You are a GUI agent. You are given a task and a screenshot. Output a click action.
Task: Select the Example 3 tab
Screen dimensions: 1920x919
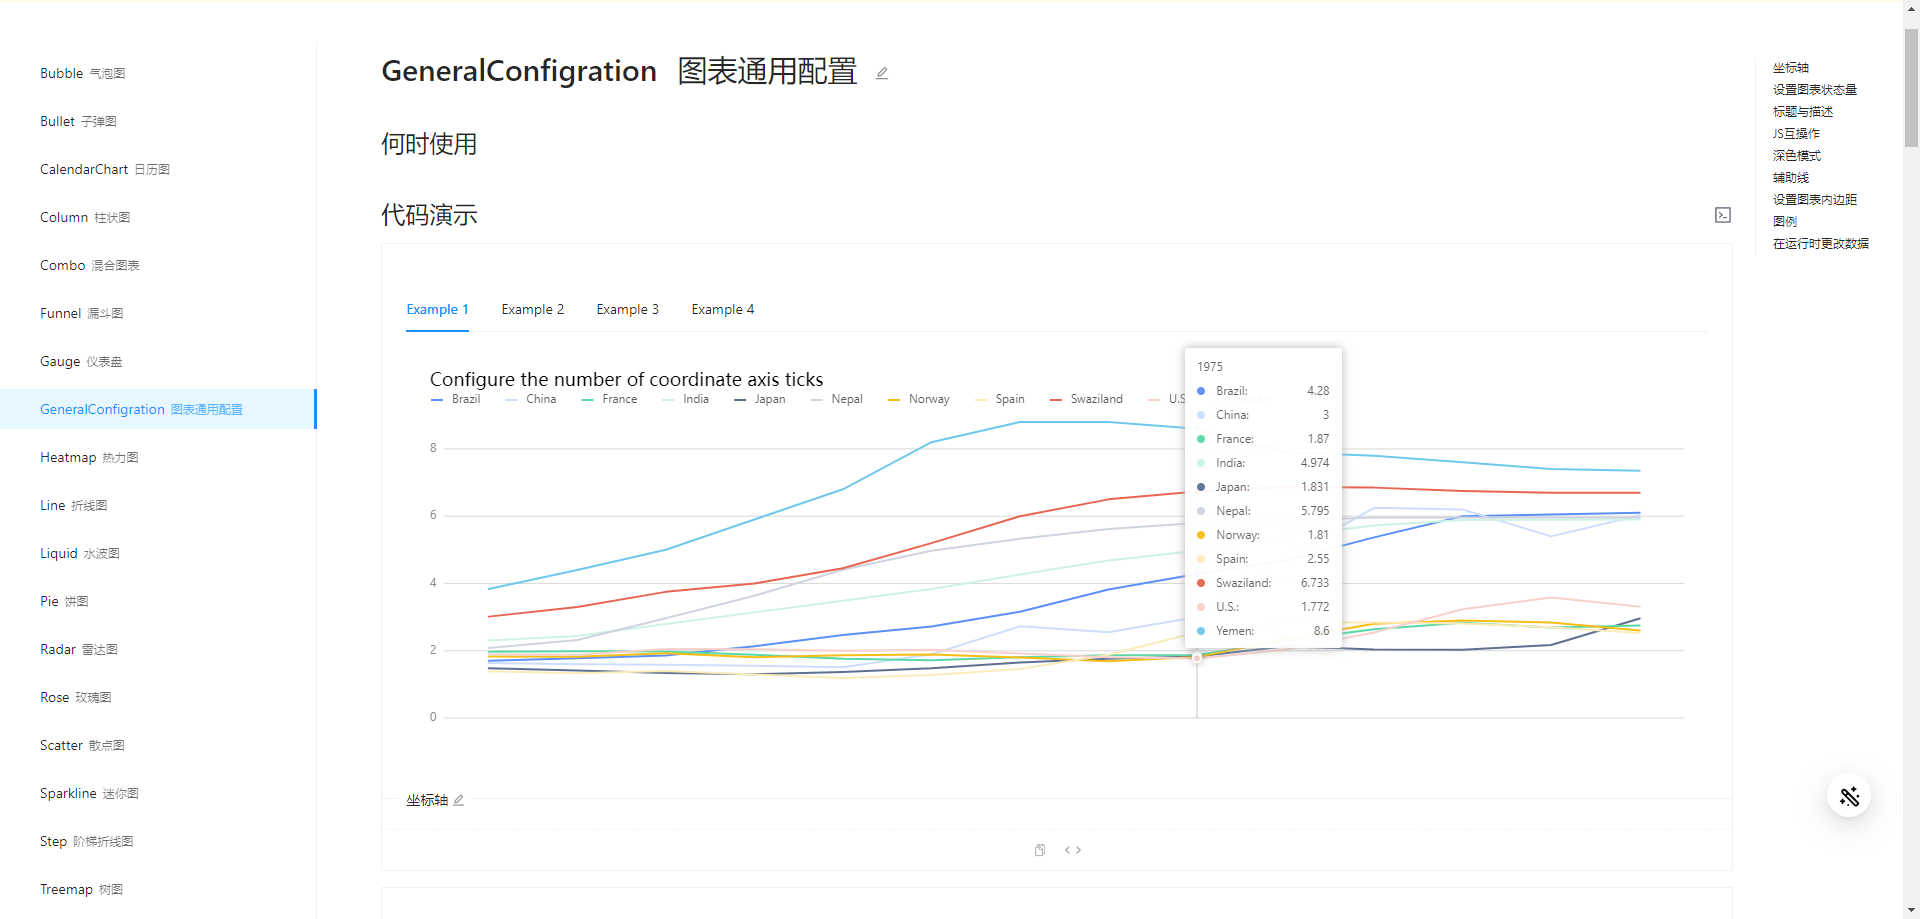627,310
